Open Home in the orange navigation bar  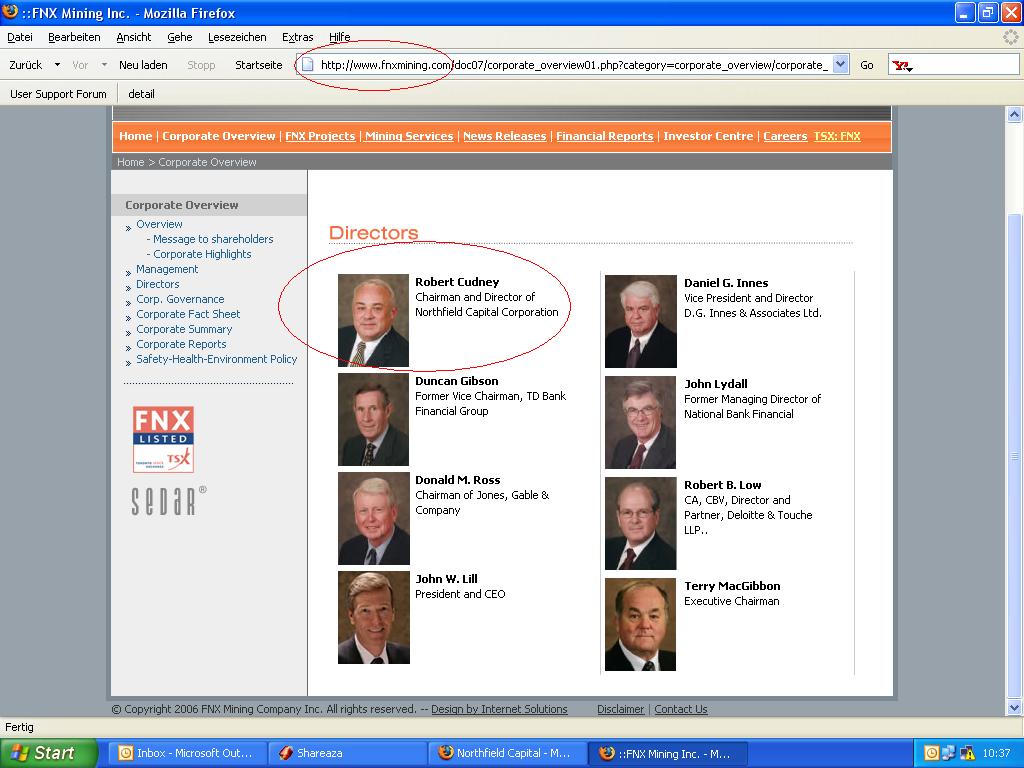(135, 136)
